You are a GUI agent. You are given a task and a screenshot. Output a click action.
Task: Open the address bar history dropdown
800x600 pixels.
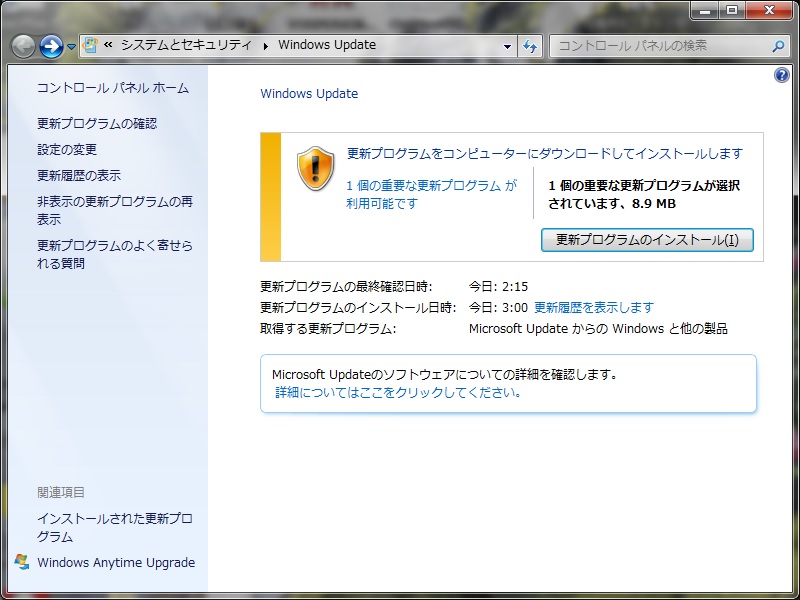click(x=507, y=46)
